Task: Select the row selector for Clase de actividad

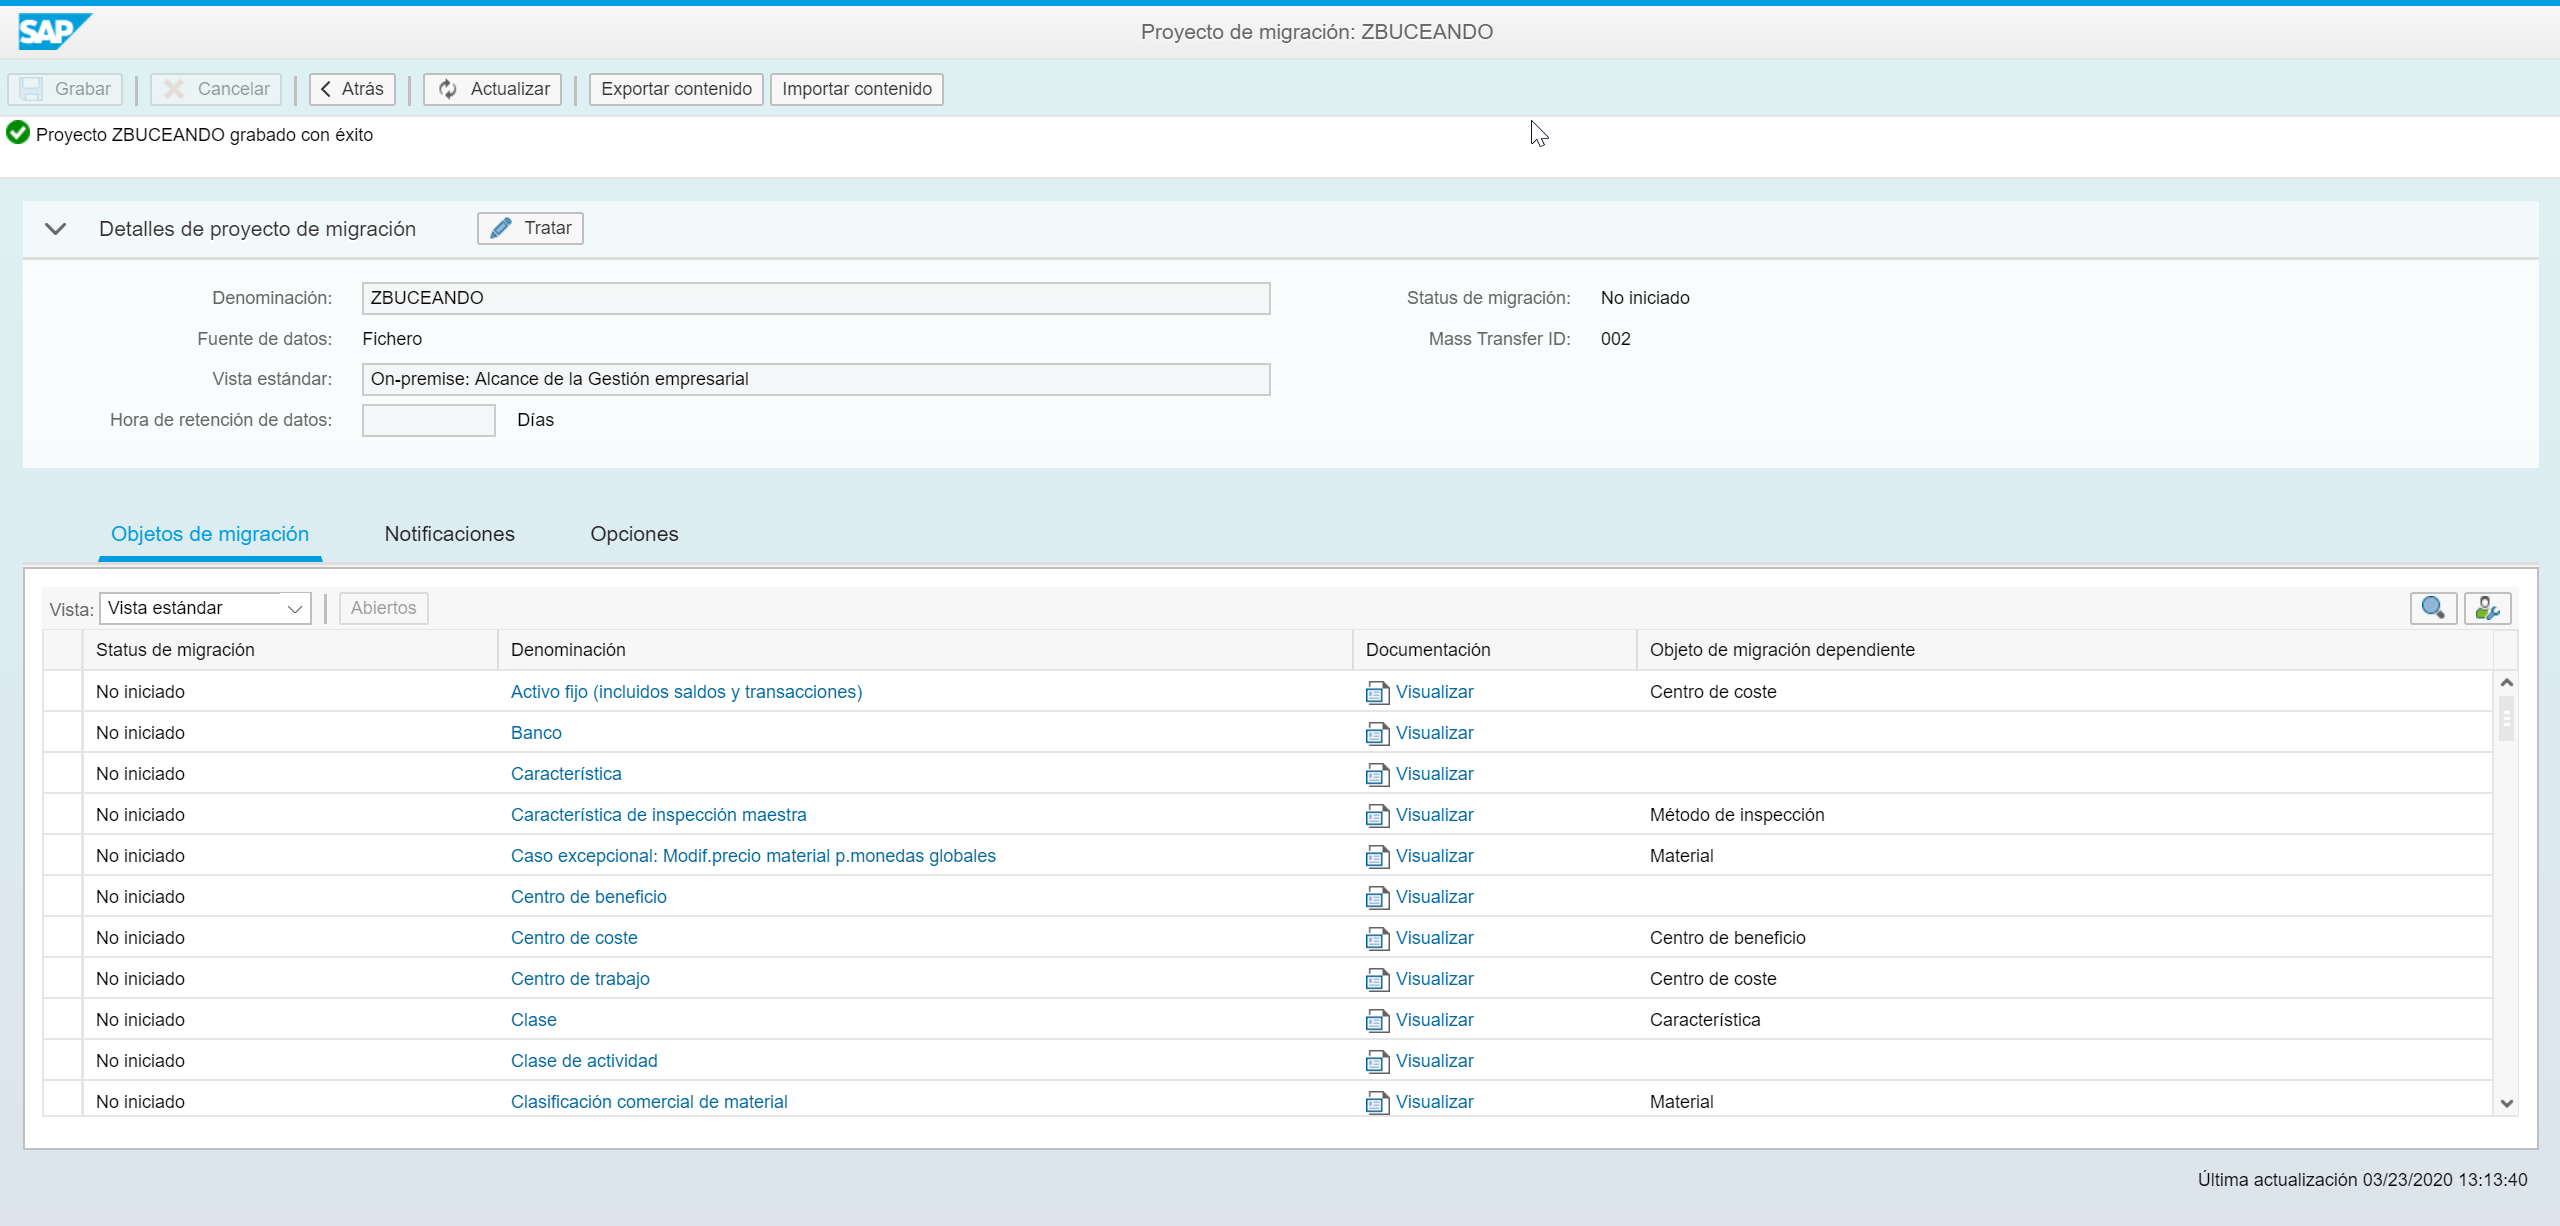Action: (63, 1061)
